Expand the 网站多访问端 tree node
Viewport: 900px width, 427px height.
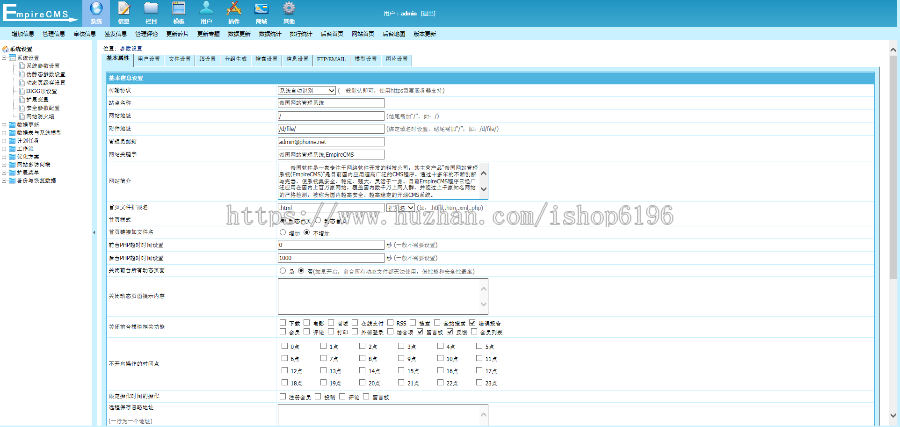4,165
